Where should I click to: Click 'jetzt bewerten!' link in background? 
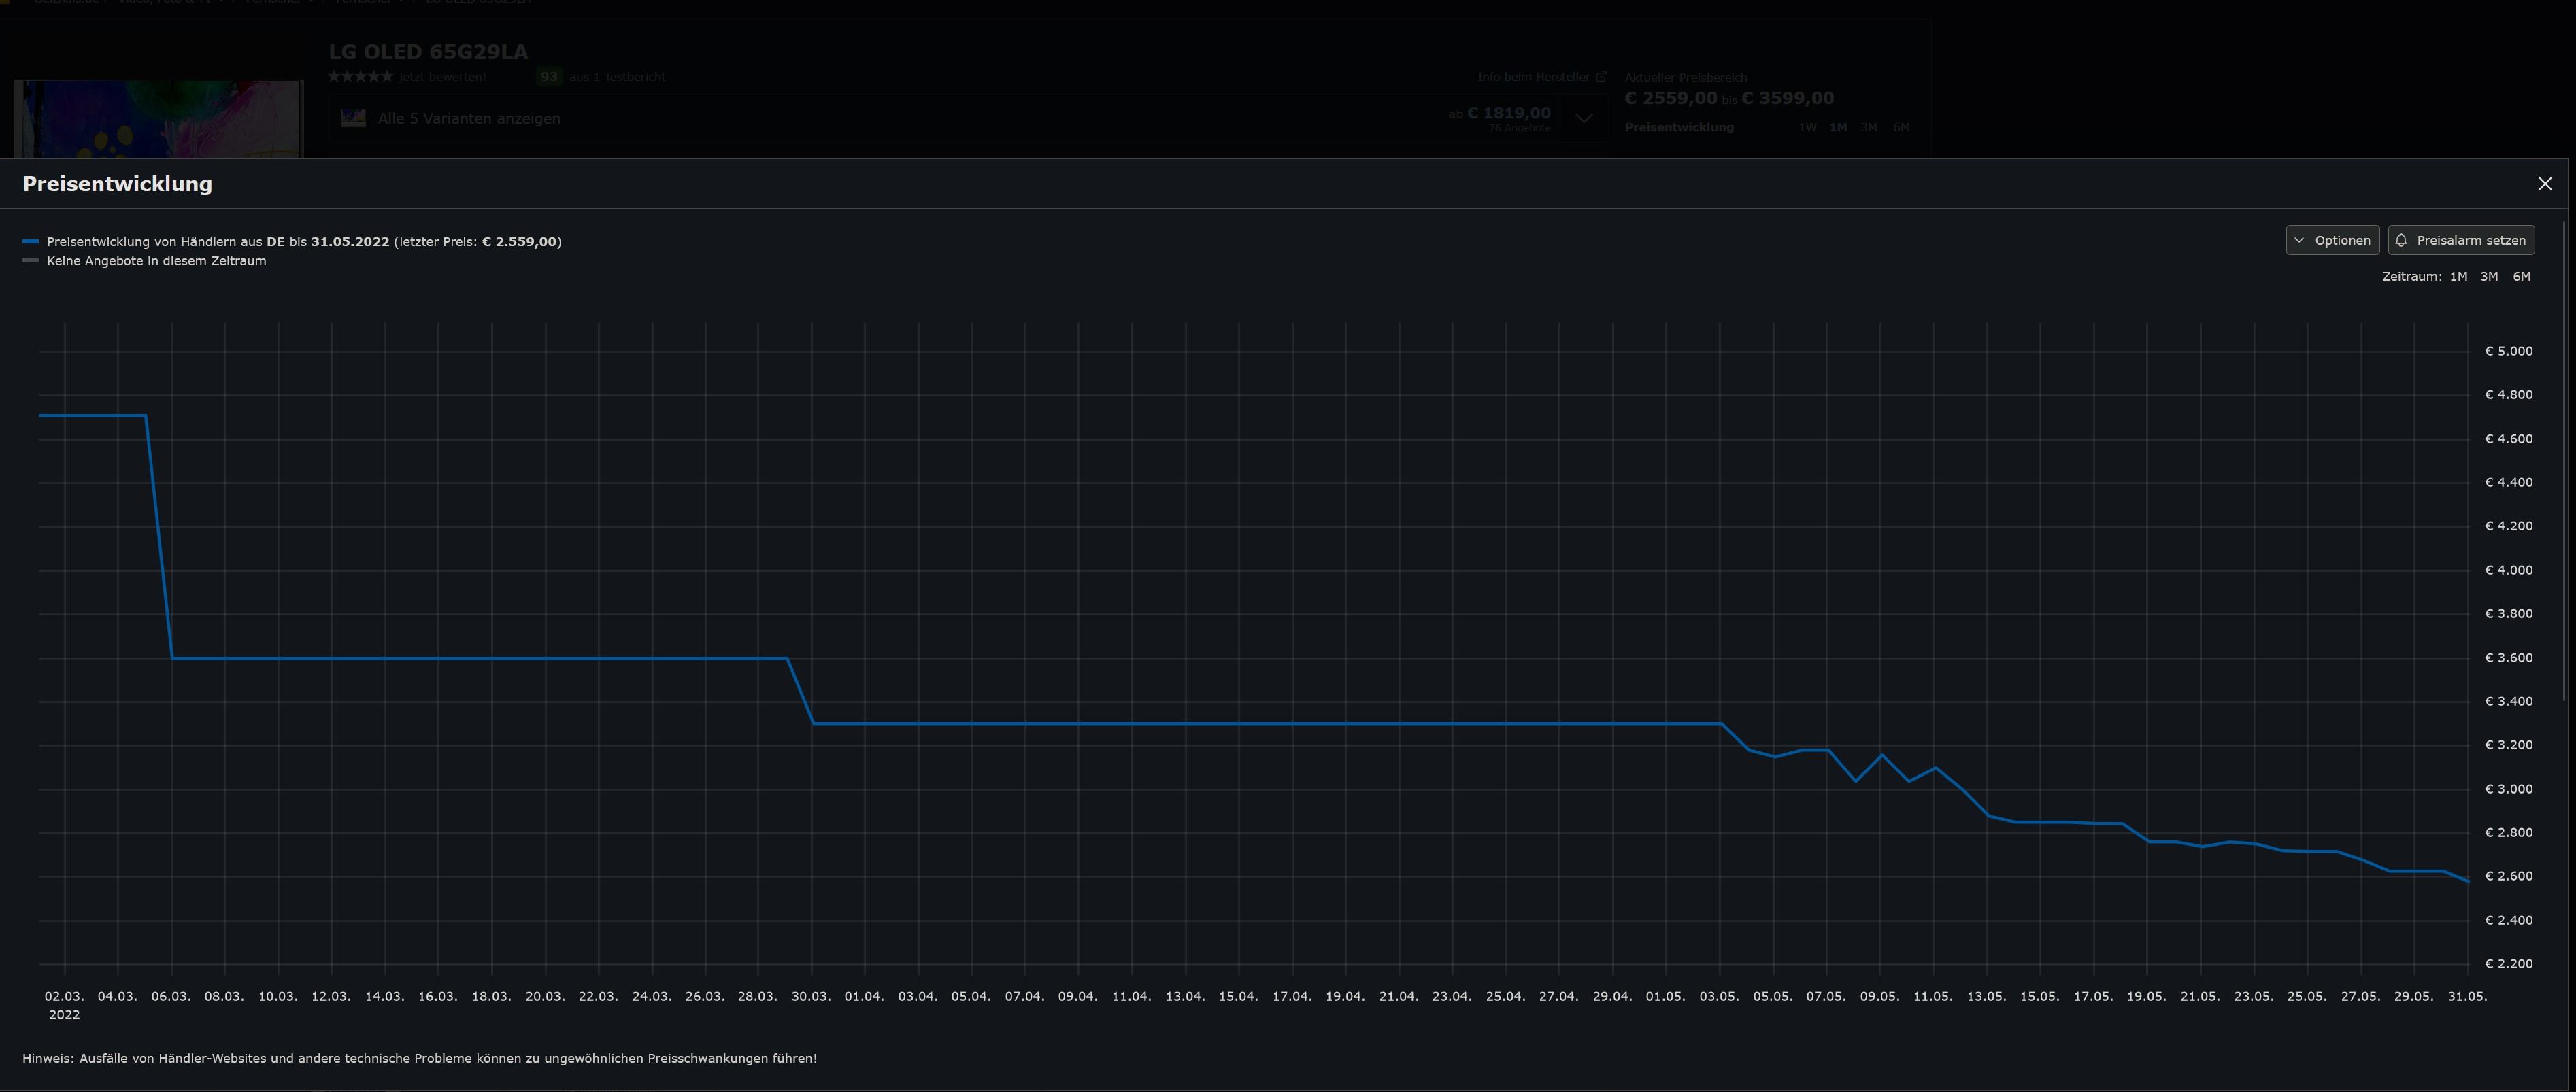pos(442,77)
